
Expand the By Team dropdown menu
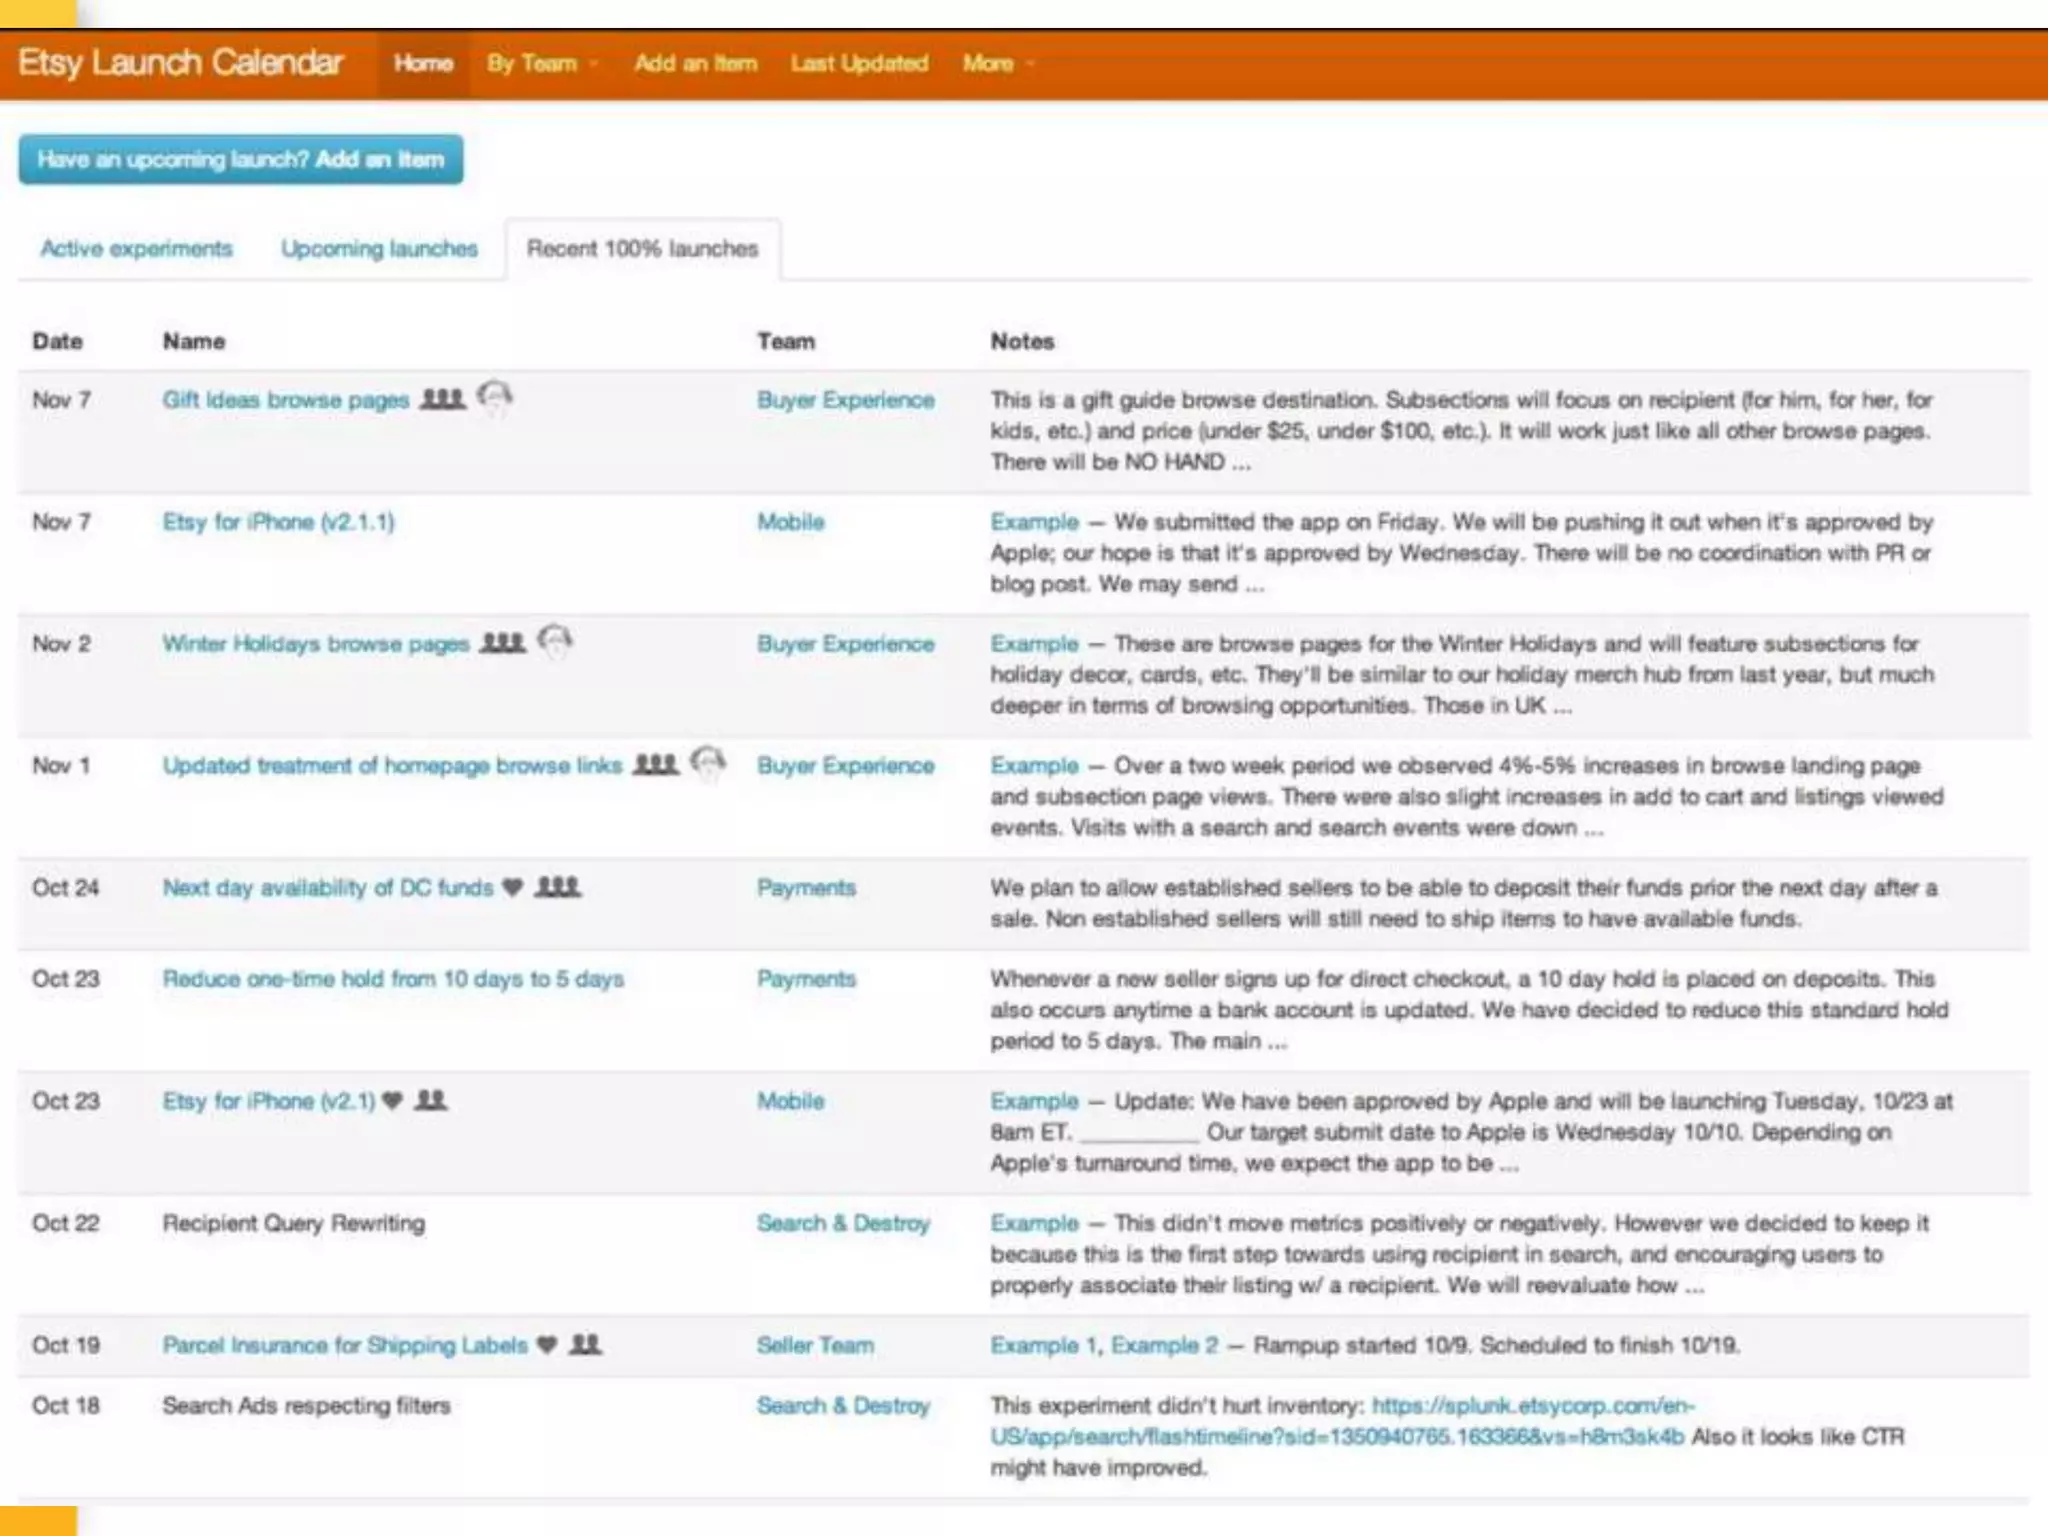click(541, 63)
